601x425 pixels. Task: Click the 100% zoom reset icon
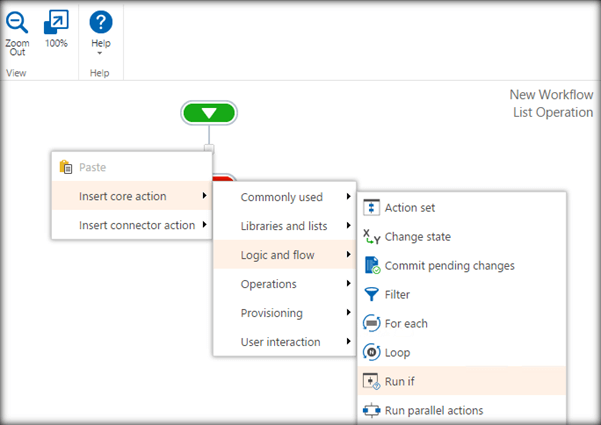pyautogui.click(x=56, y=21)
